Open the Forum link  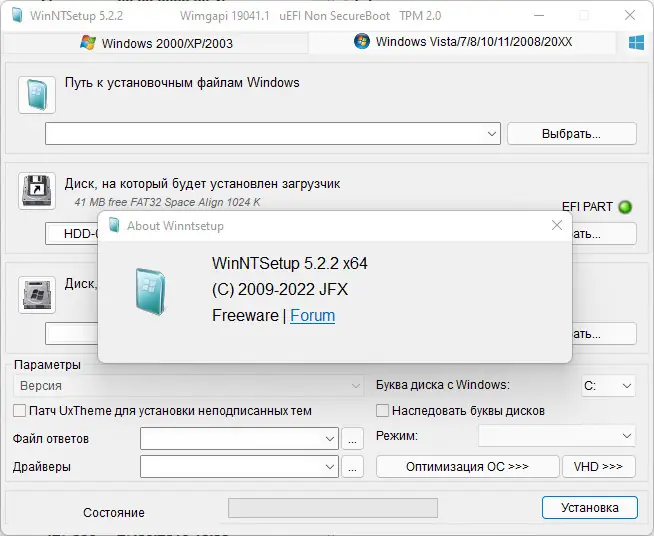(x=312, y=316)
